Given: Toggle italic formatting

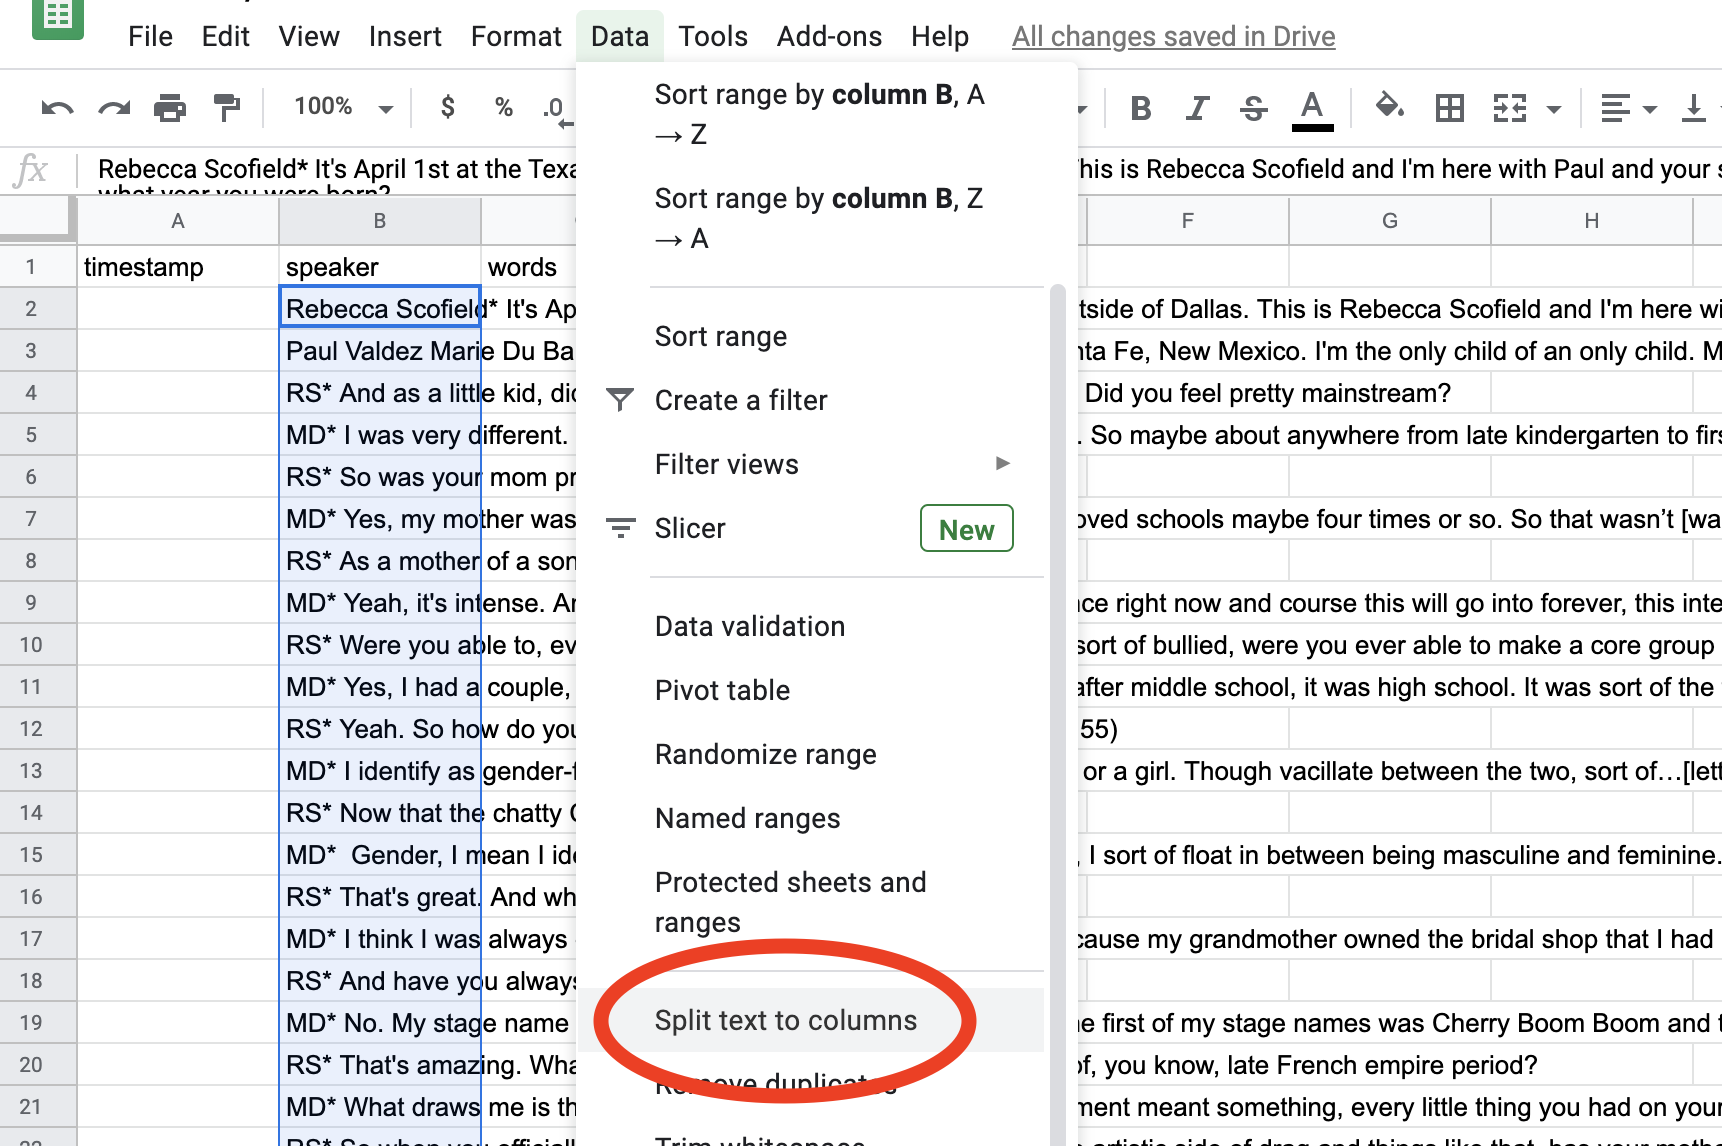Looking at the screenshot, I should click(x=1197, y=107).
